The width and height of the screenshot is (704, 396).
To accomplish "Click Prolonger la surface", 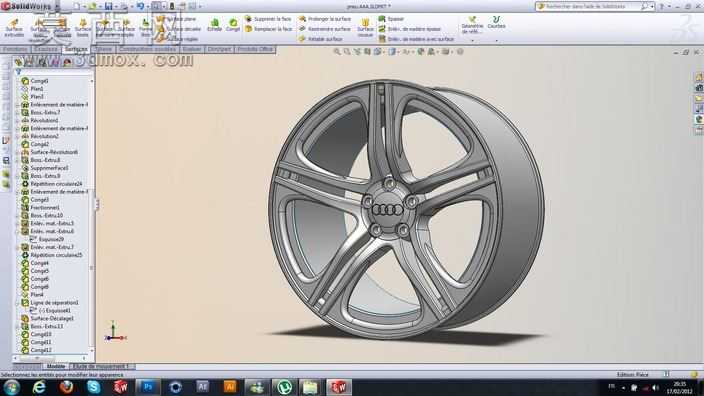I will 325,19.
